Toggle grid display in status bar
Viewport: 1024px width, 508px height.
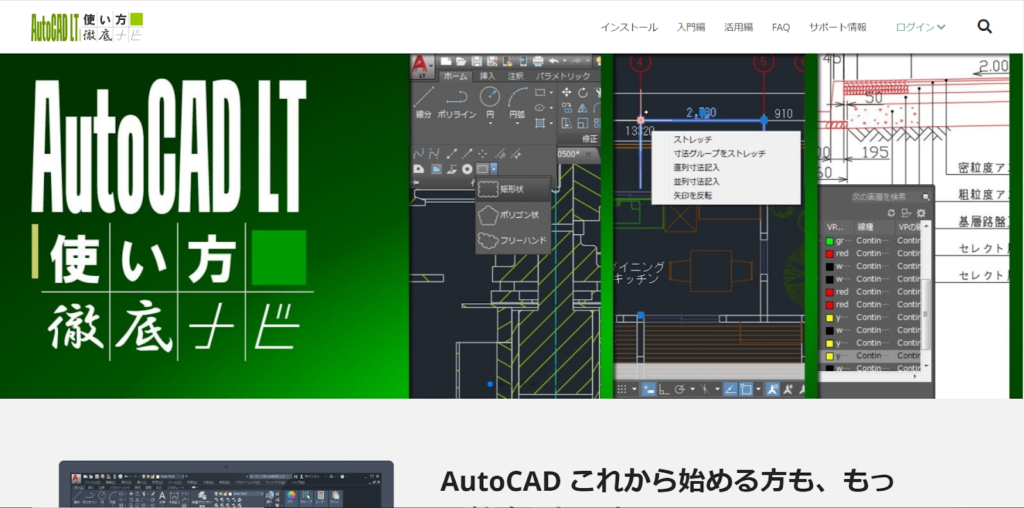tap(622, 389)
